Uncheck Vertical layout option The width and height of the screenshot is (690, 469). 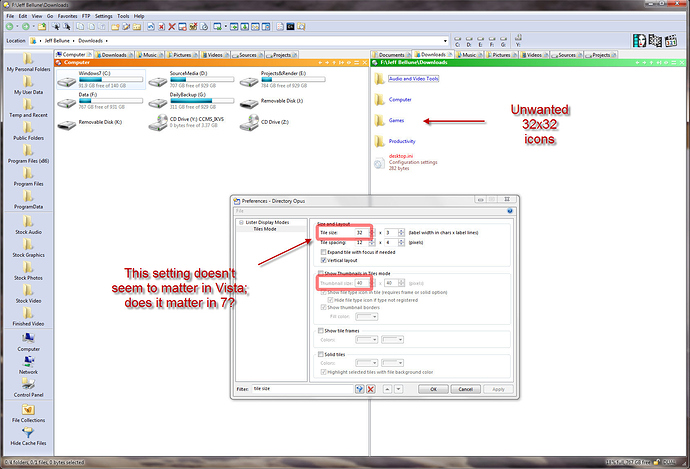pyautogui.click(x=323, y=260)
